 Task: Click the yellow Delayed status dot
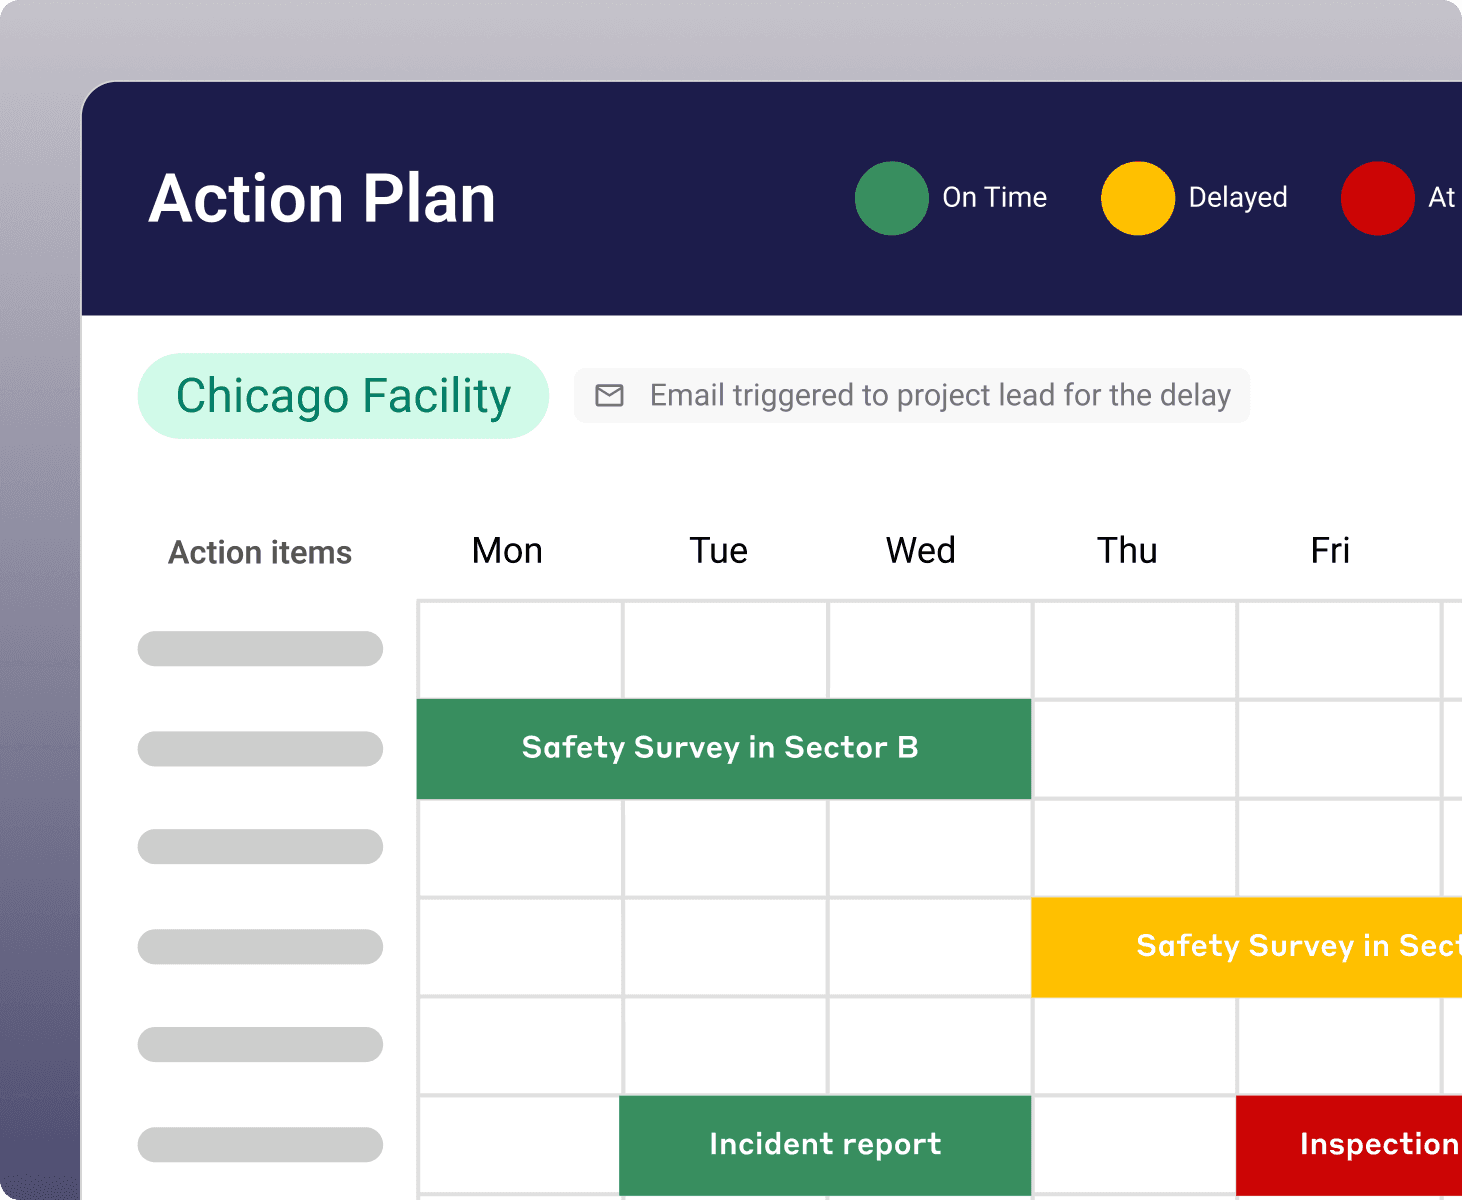pyautogui.click(x=1137, y=198)
